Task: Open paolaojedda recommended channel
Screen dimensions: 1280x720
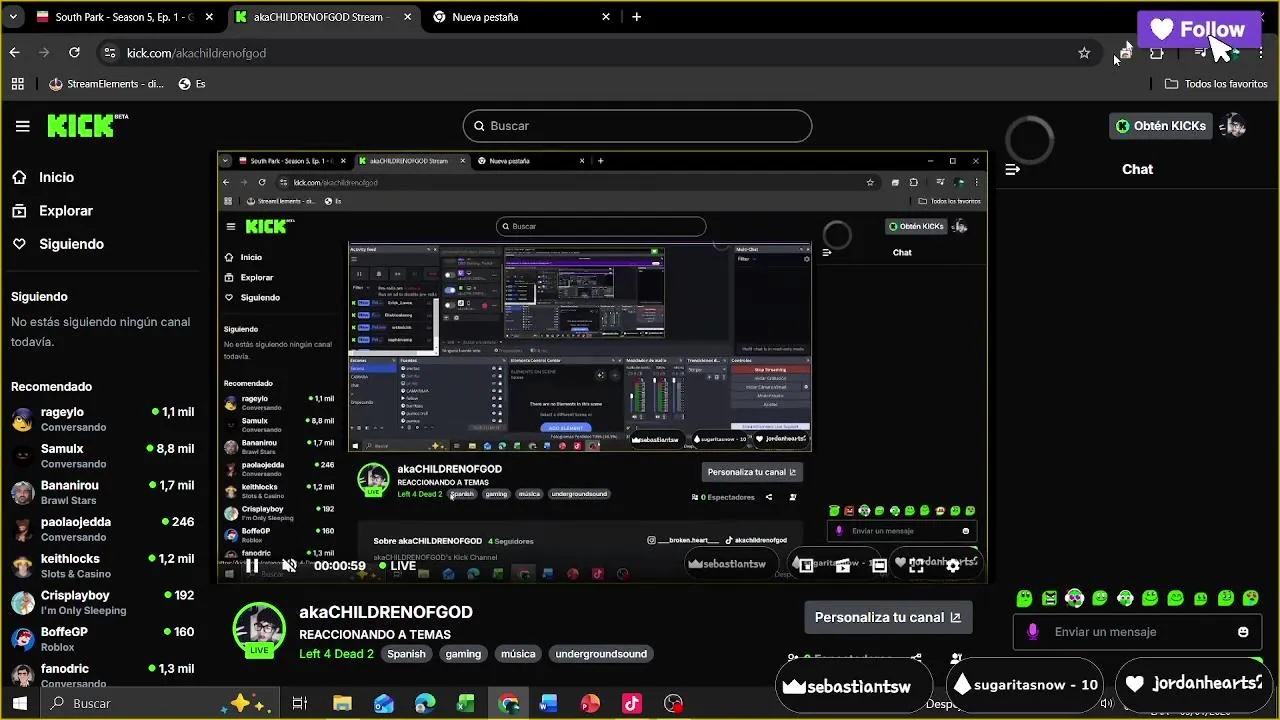Action: [x=101, y=529]
